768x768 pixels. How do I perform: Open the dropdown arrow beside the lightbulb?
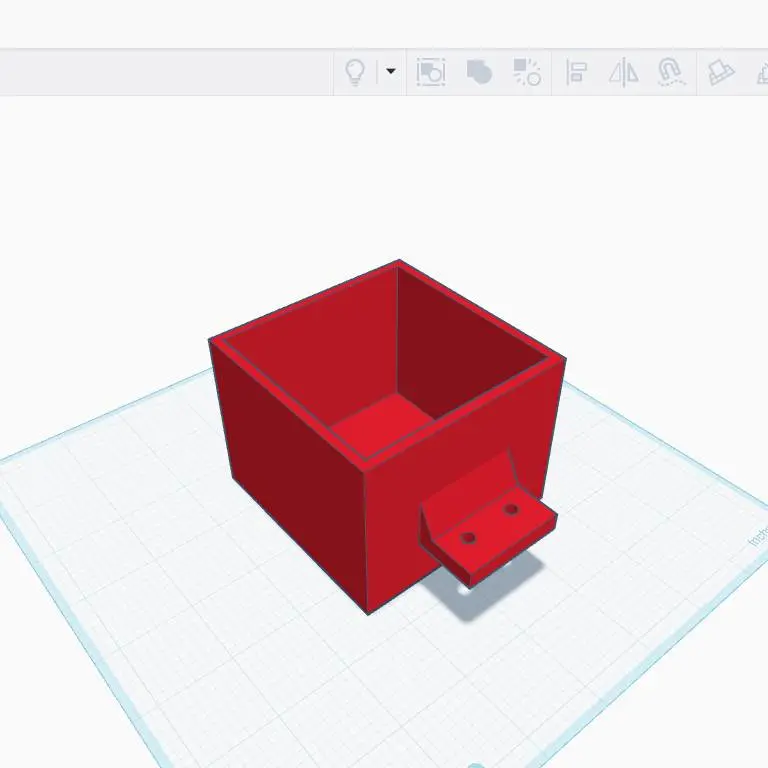391,71
